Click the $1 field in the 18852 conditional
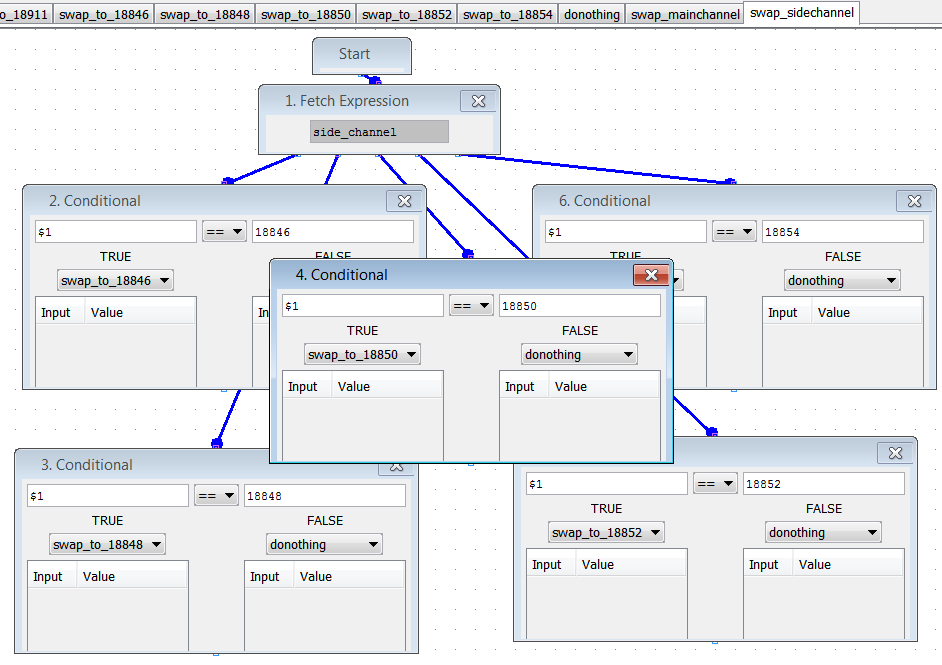The width and height of the screenshot is (942, 665). pos(607,484)
